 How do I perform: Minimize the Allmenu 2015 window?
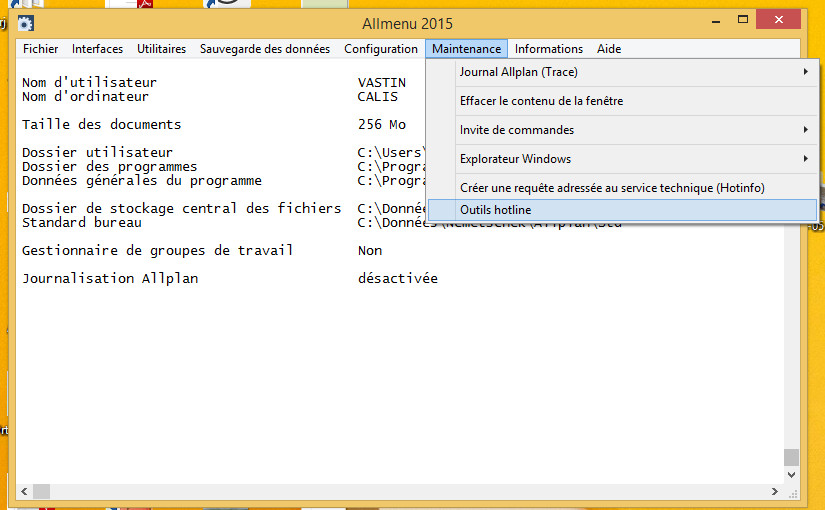click(x=716, y=21)
